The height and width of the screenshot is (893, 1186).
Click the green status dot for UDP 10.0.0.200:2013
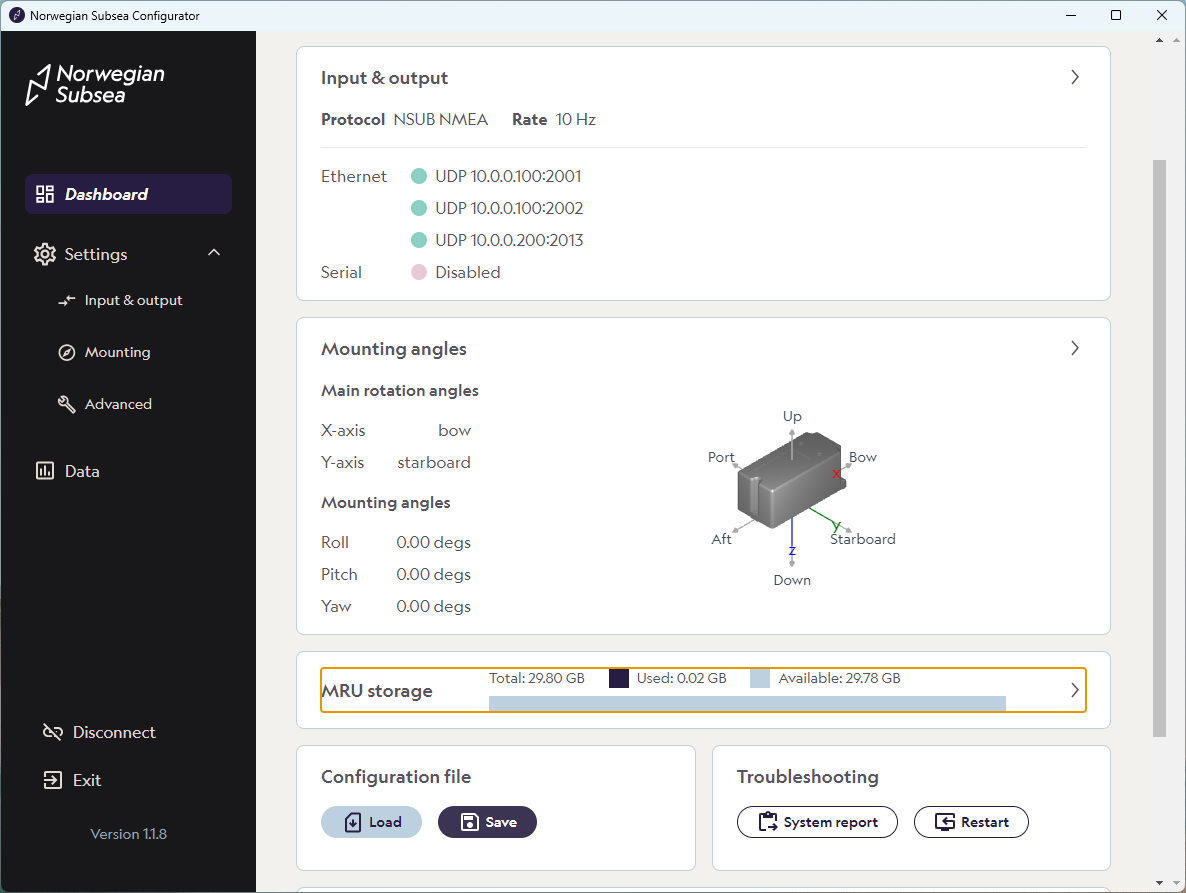tap(418, 240)
